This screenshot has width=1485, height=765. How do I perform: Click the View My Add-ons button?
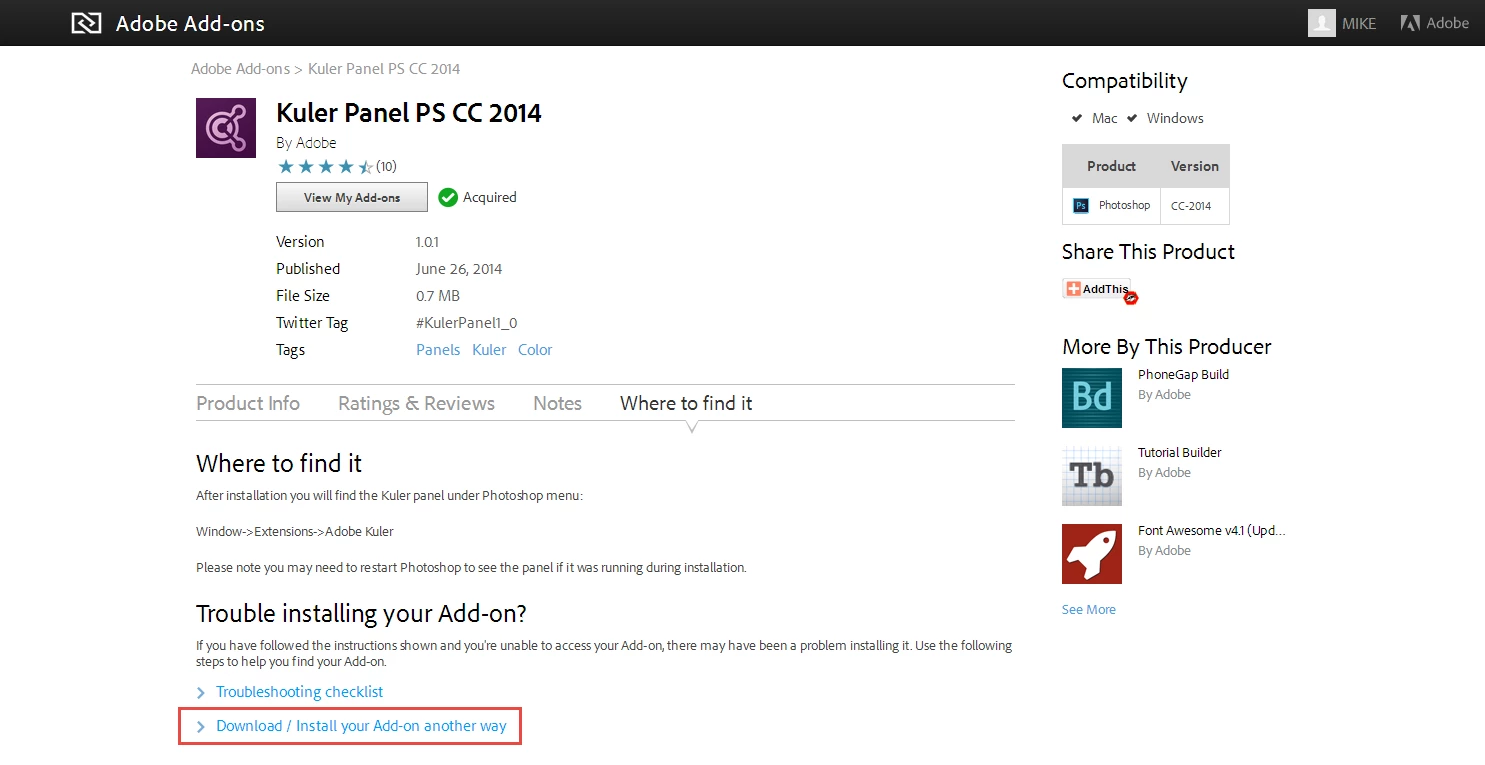(352, 197)
